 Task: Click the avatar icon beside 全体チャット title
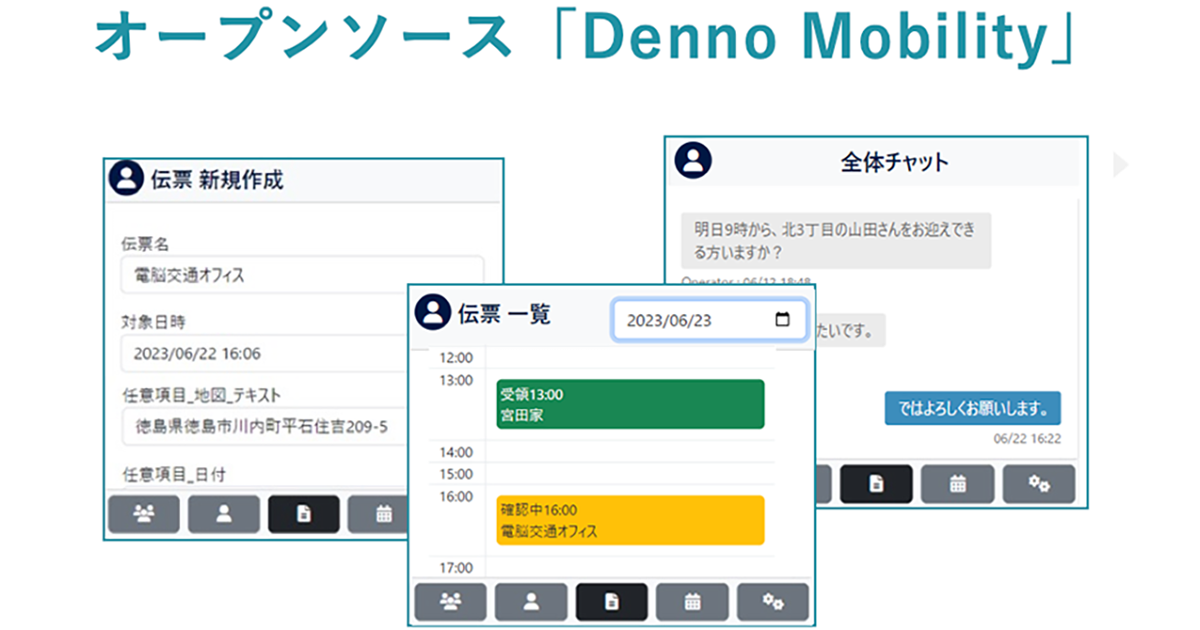tap(691, 157)
